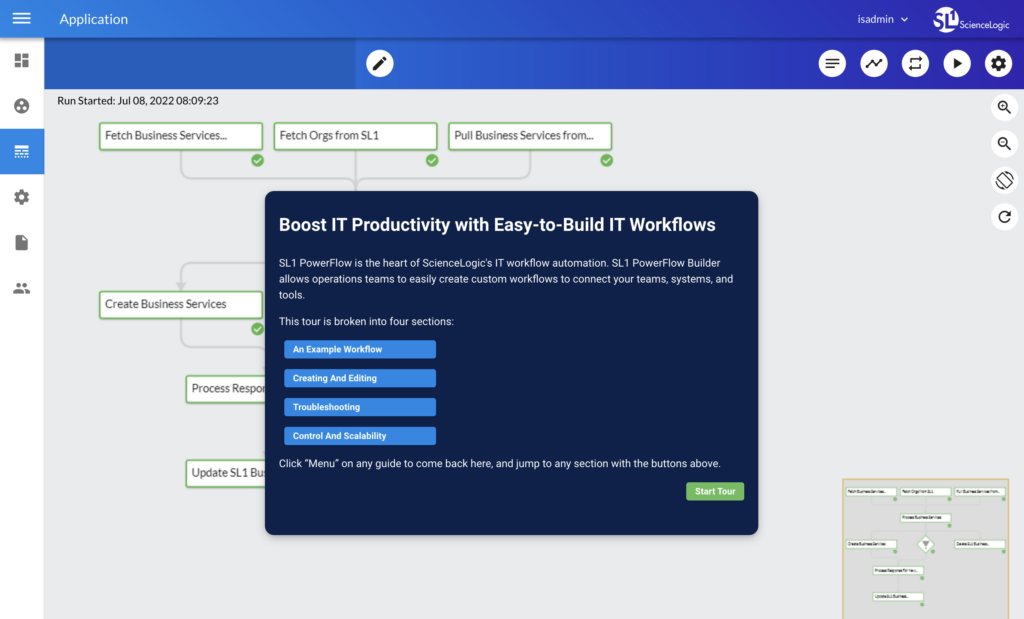Jump to Control And Scalability section
This screenshot has width=1024, height=619.
[x=360, y=436]
